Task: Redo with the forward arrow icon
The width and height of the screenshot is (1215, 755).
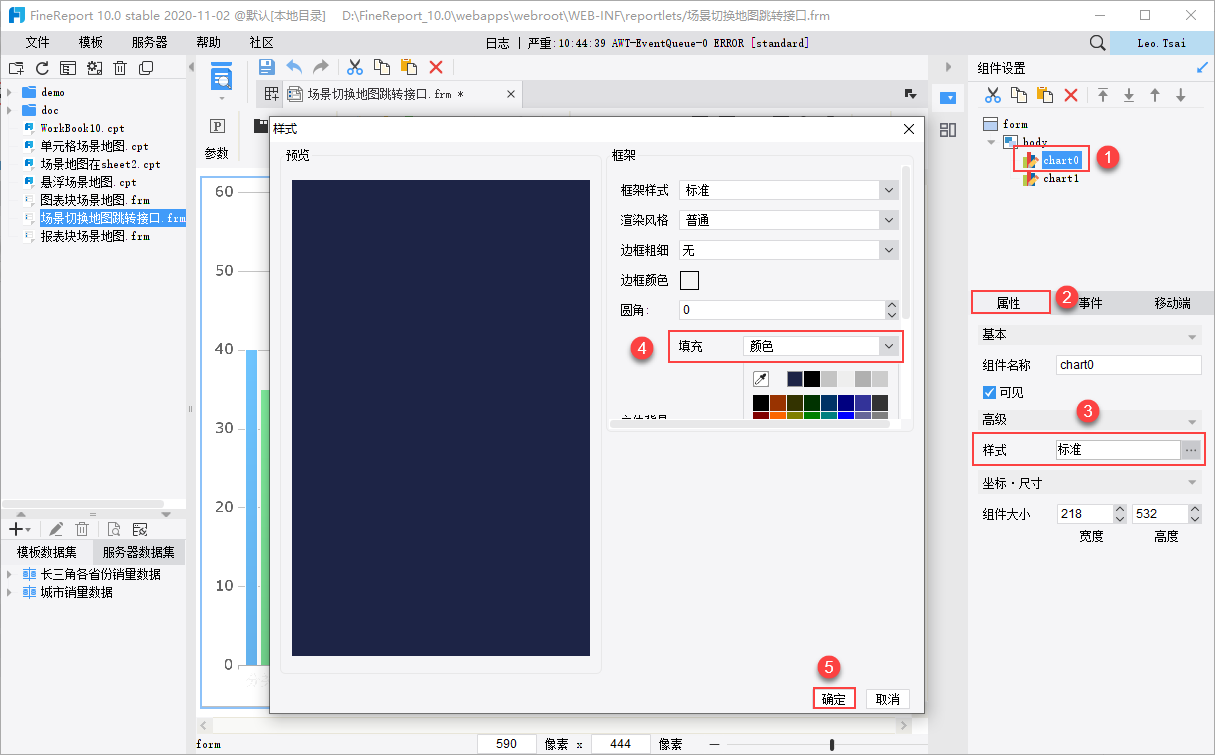Action: pos(321,67)
